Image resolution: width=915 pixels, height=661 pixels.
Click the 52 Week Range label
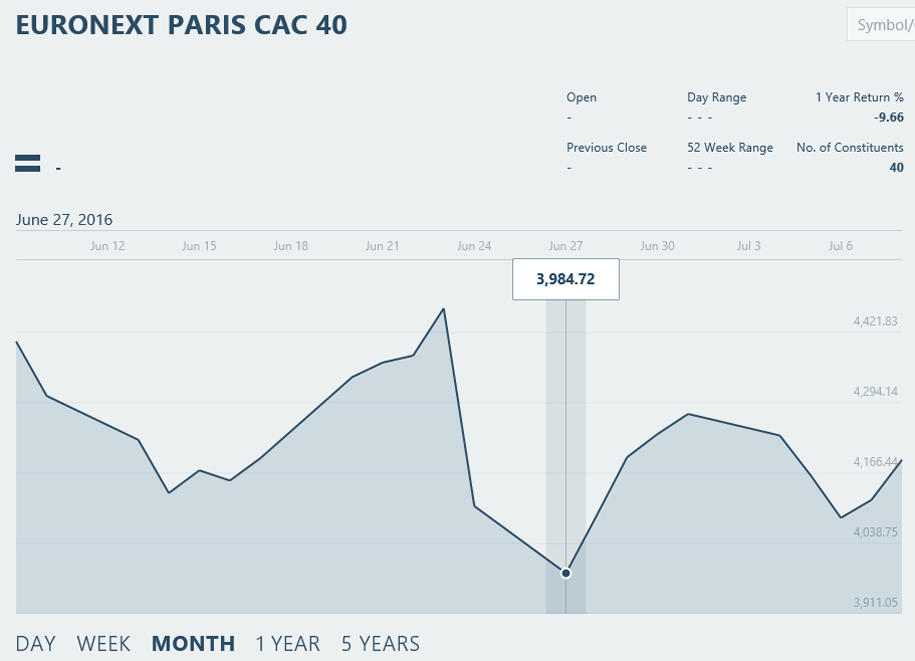730,148
